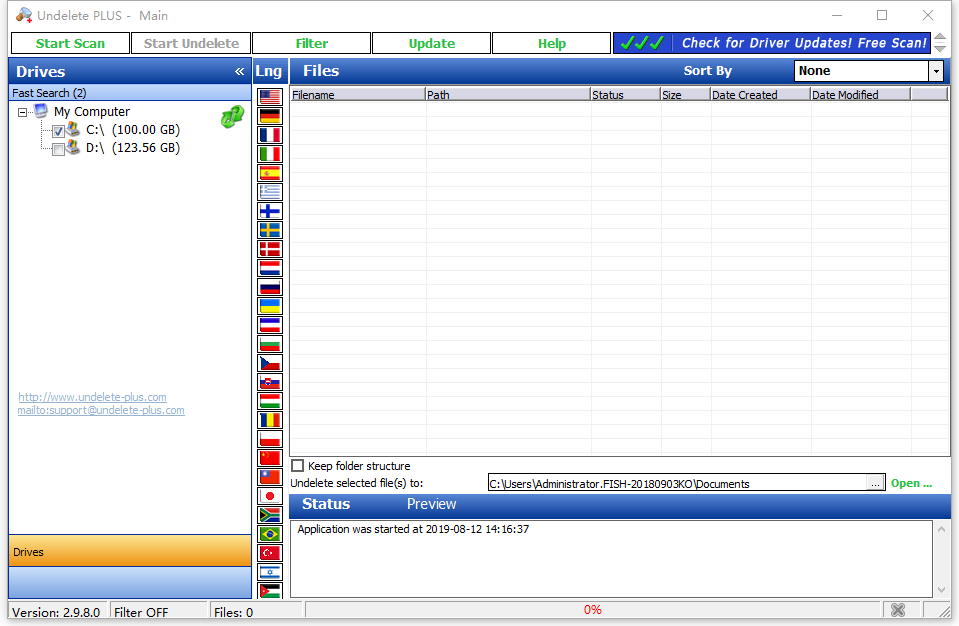Image resolution: width=959 pixels, height=626 pixels.
Task: Sort by the Filename column header
Action: (x=357, y=95)
